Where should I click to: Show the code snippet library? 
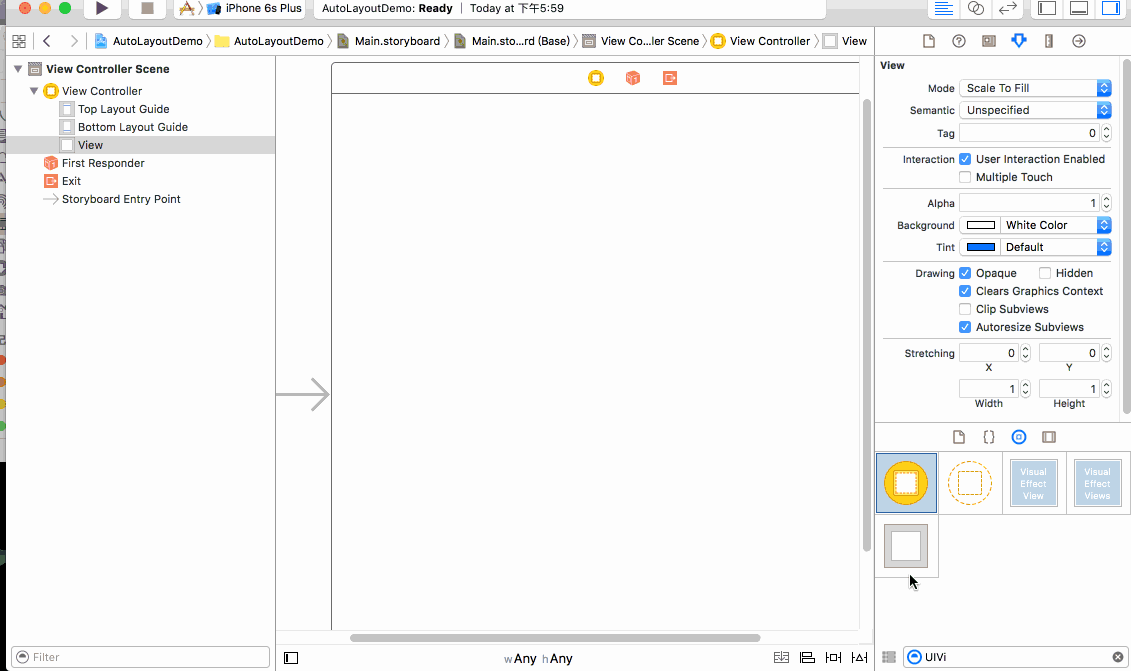coord(989,437)
